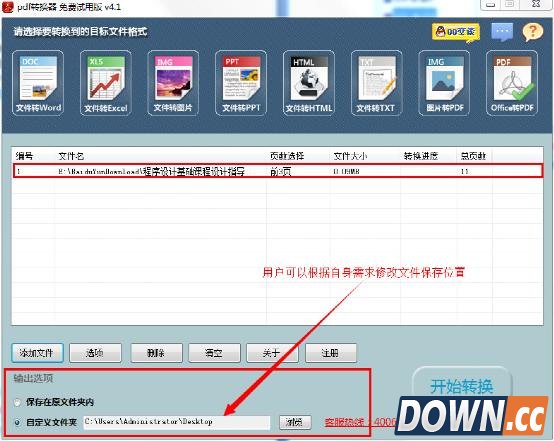
Task: Open the blue message bubble icon
Action: 502,32
